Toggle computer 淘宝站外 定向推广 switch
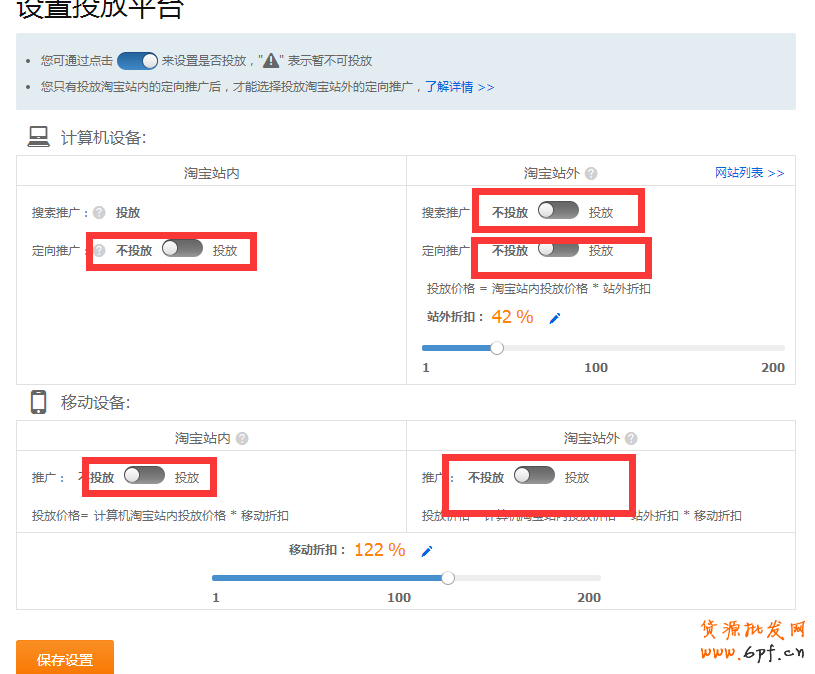Viewport: 815px width, 674px height. (558, 249)
